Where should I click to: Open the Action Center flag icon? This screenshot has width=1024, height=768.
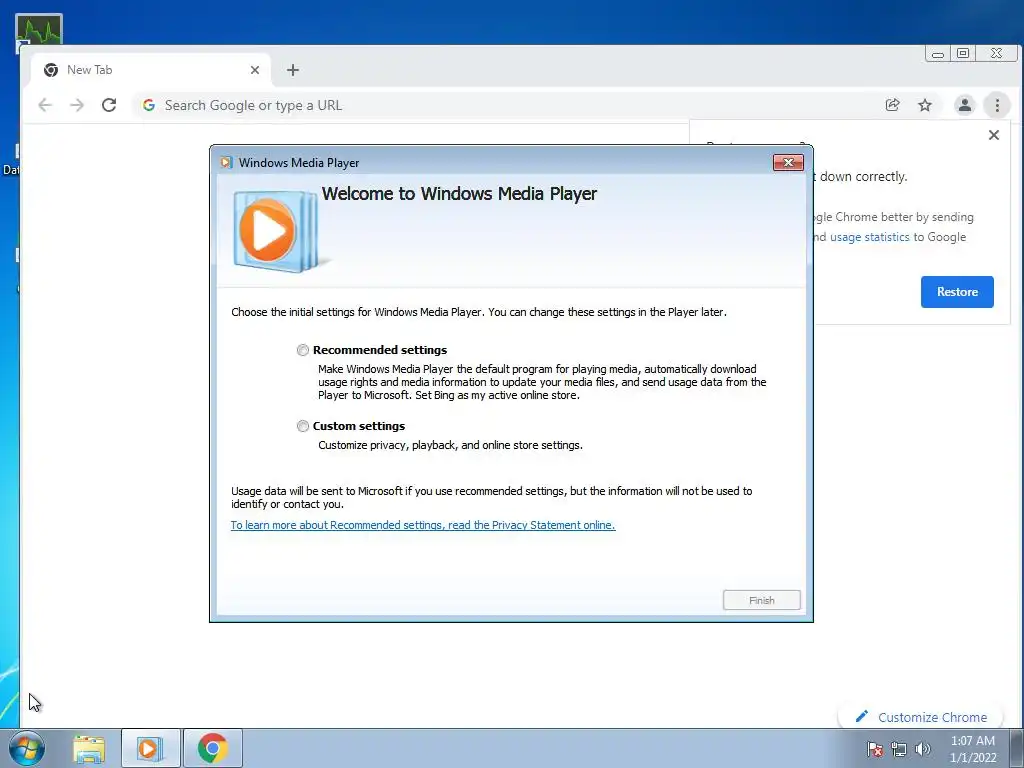tap(875, 750)
